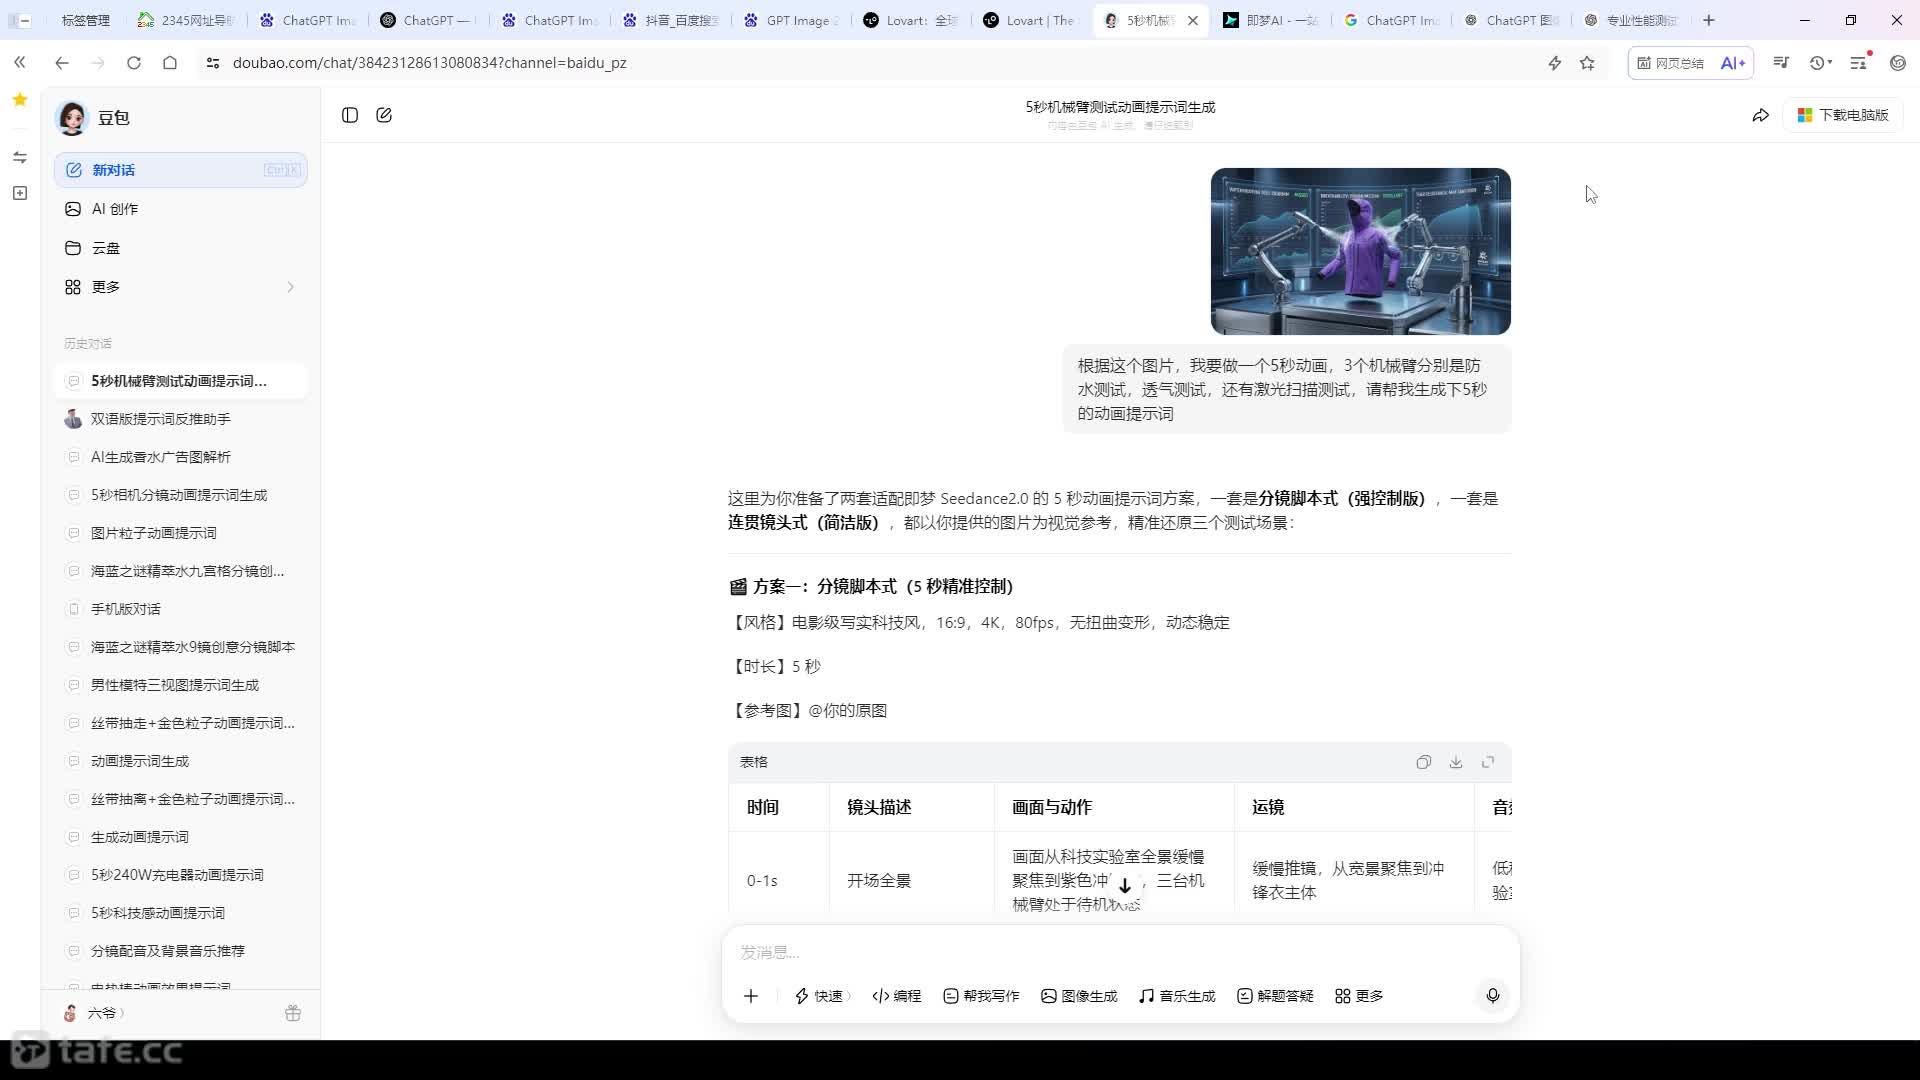
Task: Open AI 创作 in the sidebar
Action: (x=181, y=209)
